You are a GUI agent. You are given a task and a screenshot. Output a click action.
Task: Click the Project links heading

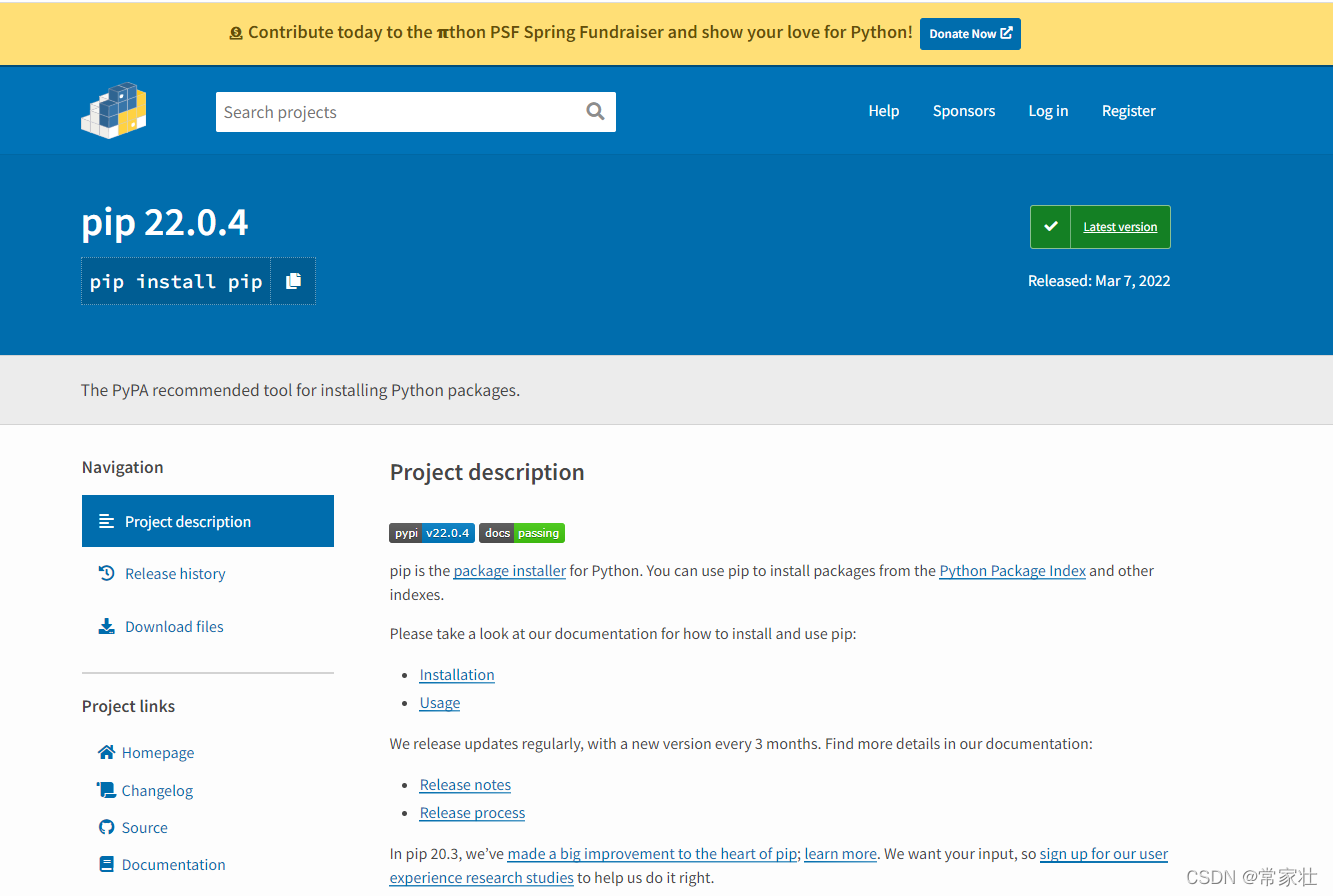click(128, 706)
